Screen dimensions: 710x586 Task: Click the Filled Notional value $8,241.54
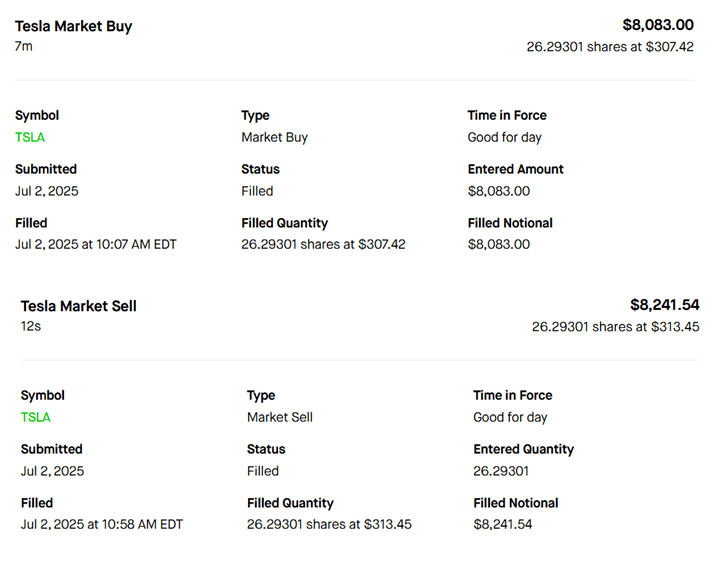(x=503, y=524)
